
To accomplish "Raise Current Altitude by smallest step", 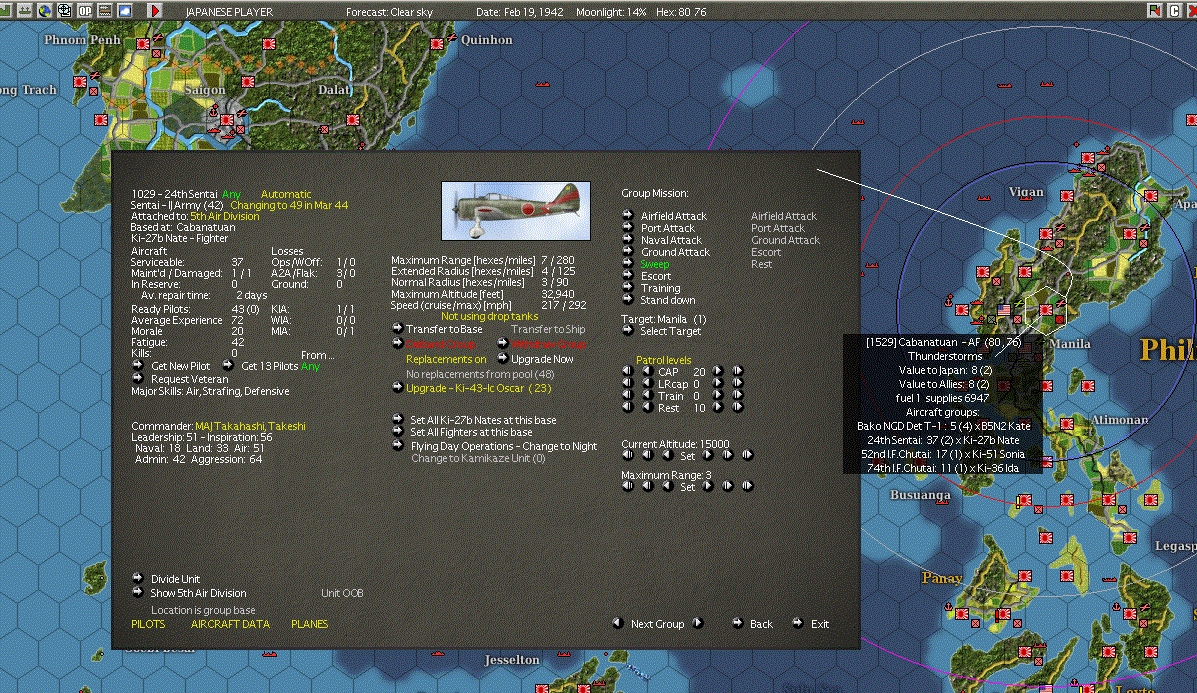I will pos(708,455).
